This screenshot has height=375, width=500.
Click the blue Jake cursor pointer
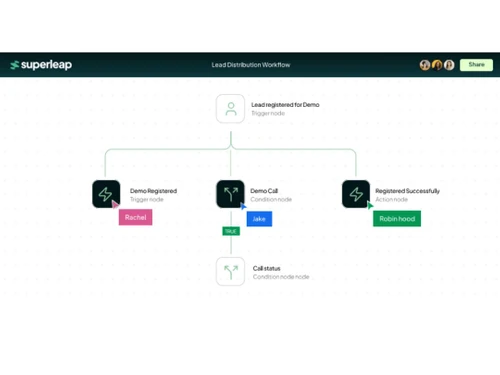point(243,206)
